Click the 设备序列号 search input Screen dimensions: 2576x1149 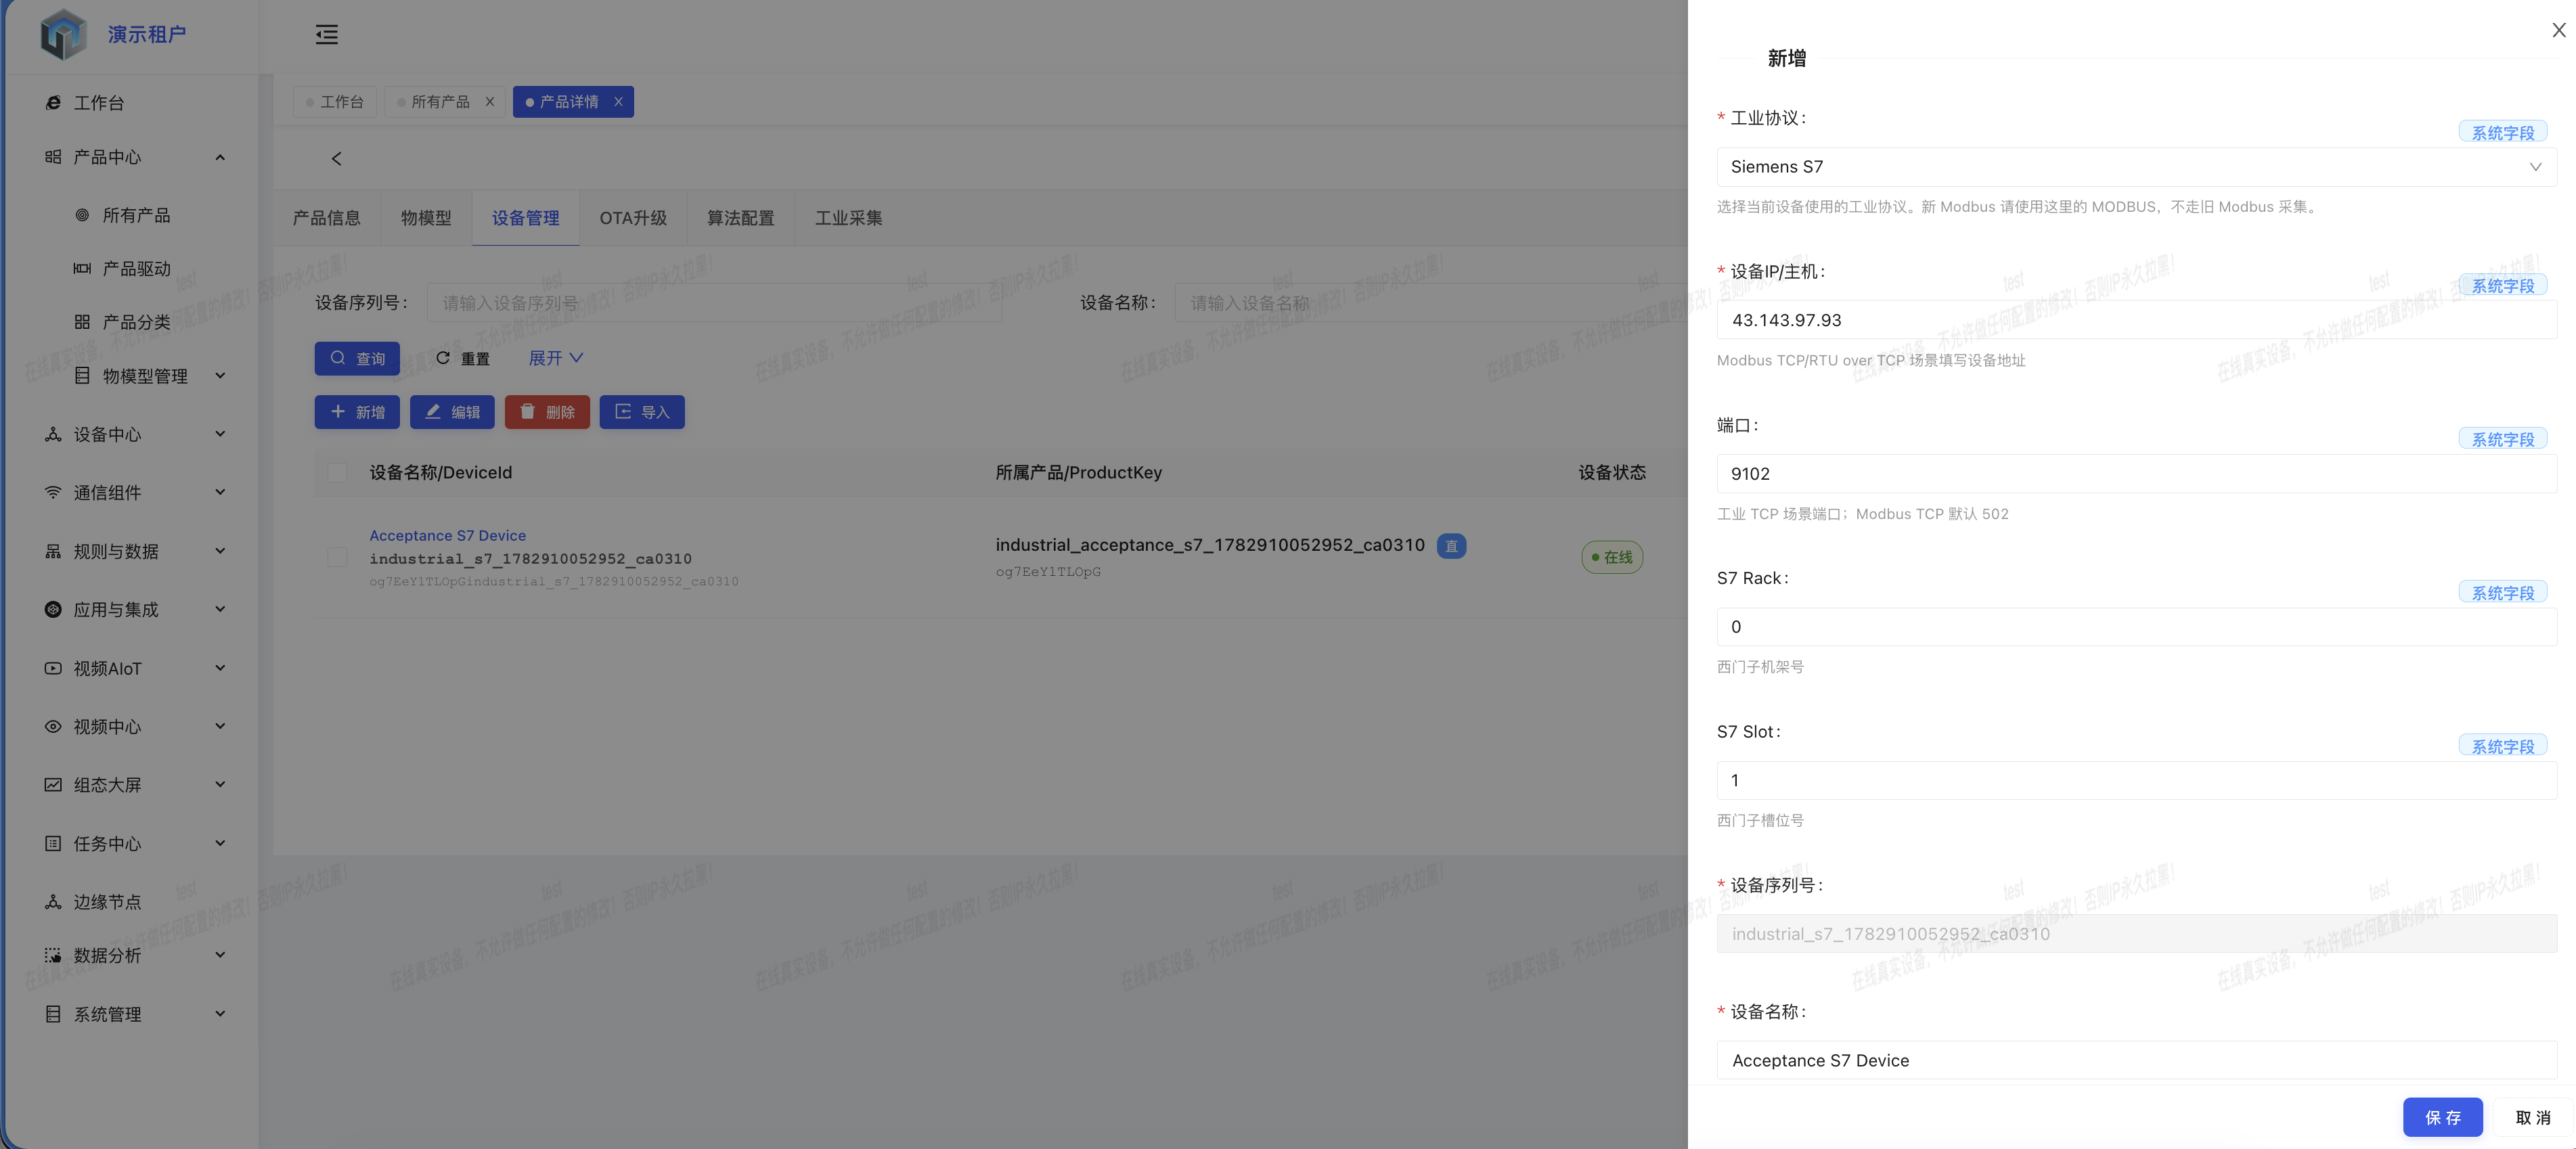point(714,303)
